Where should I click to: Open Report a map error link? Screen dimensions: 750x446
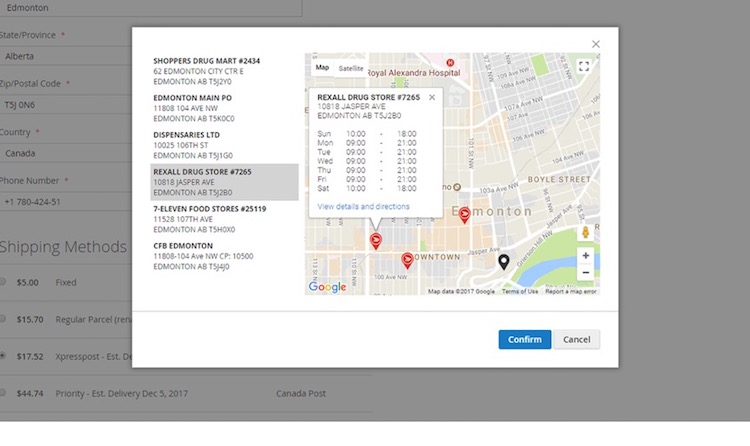coord(571,291)
